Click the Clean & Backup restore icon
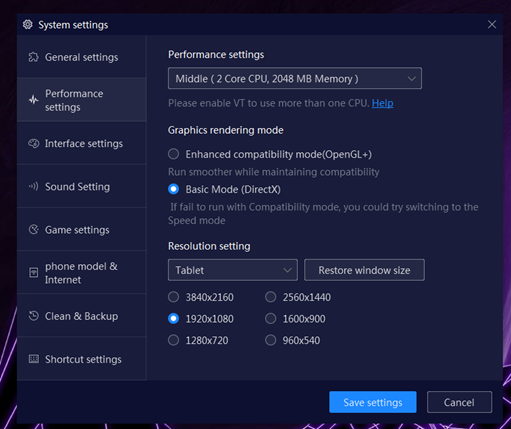Screen dimensions: 511x429 point(33,316)
